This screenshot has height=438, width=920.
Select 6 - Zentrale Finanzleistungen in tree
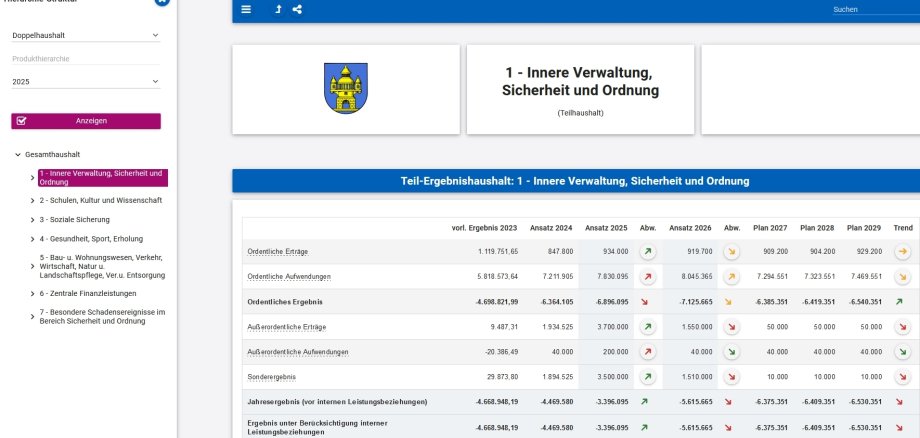(92, 294)
